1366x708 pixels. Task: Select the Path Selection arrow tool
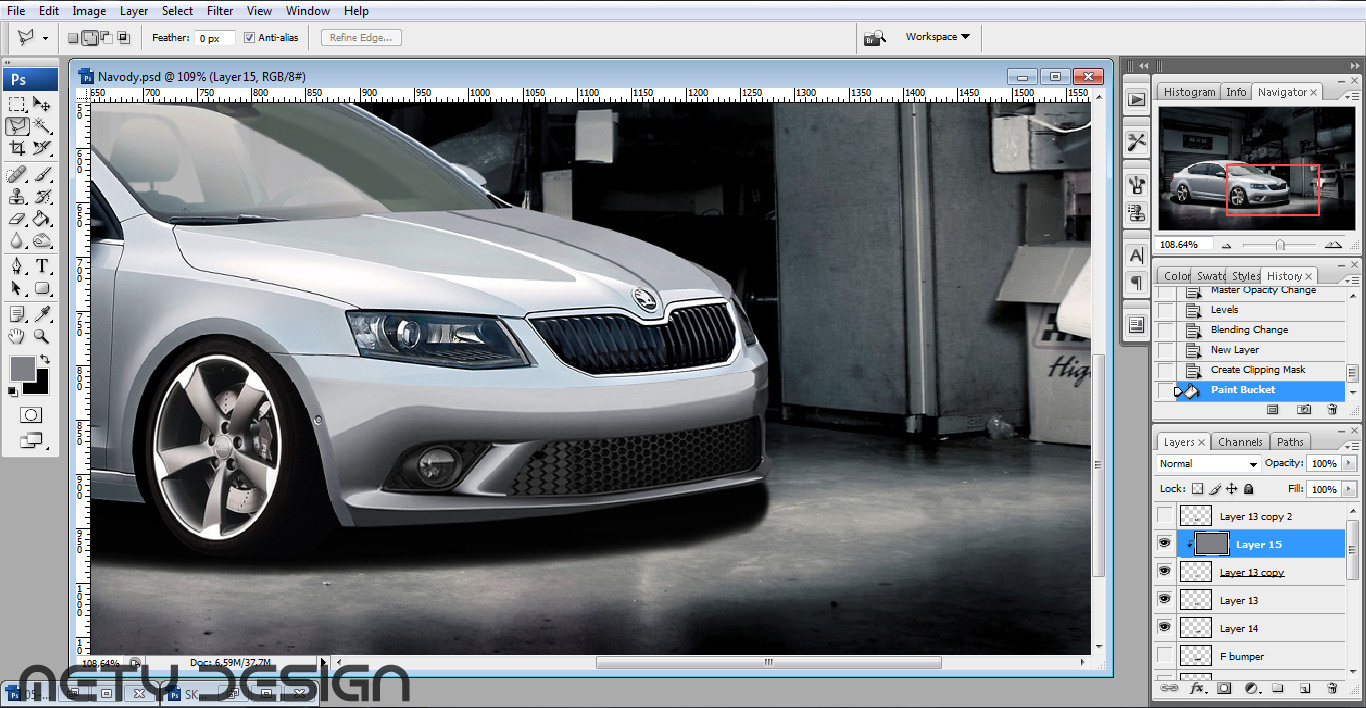coord(17,289)
